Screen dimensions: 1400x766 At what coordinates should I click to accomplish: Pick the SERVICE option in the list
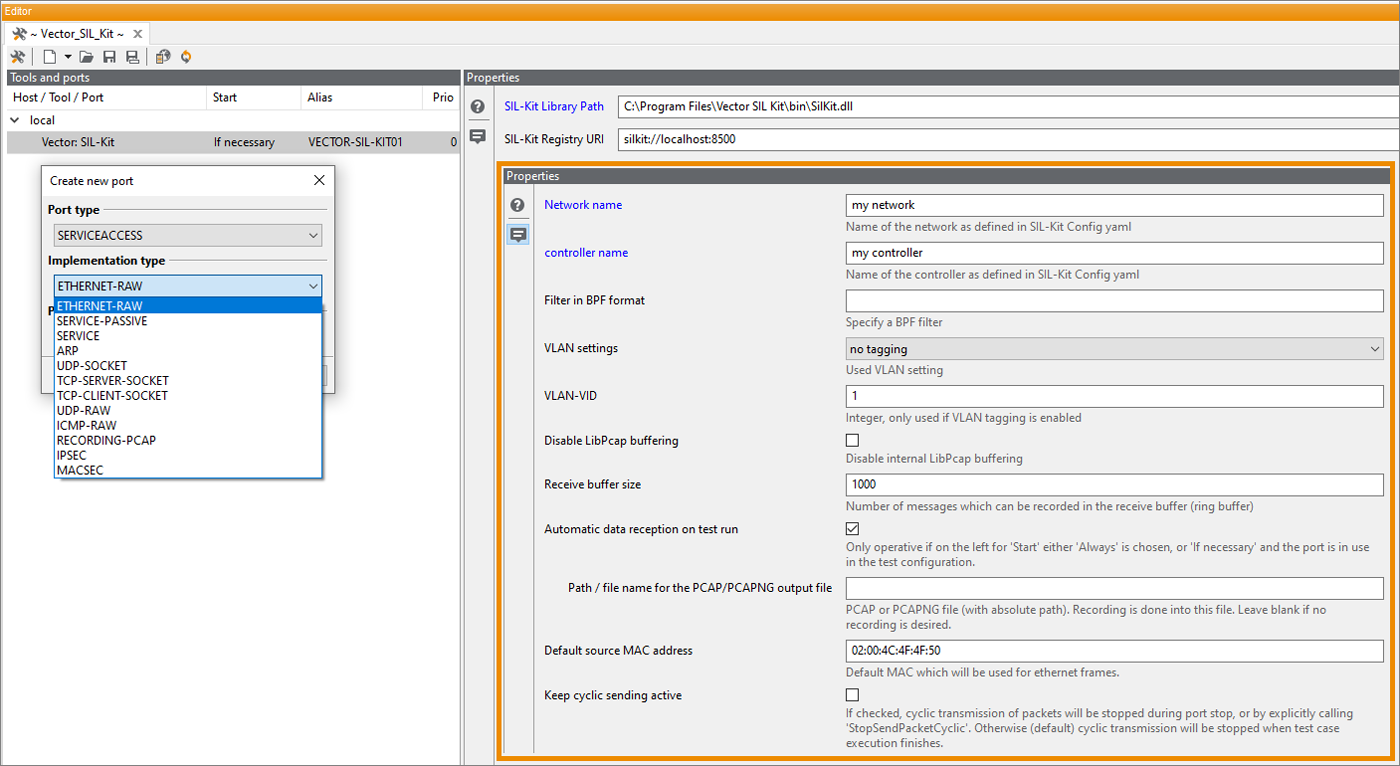(x=188, y=336)
